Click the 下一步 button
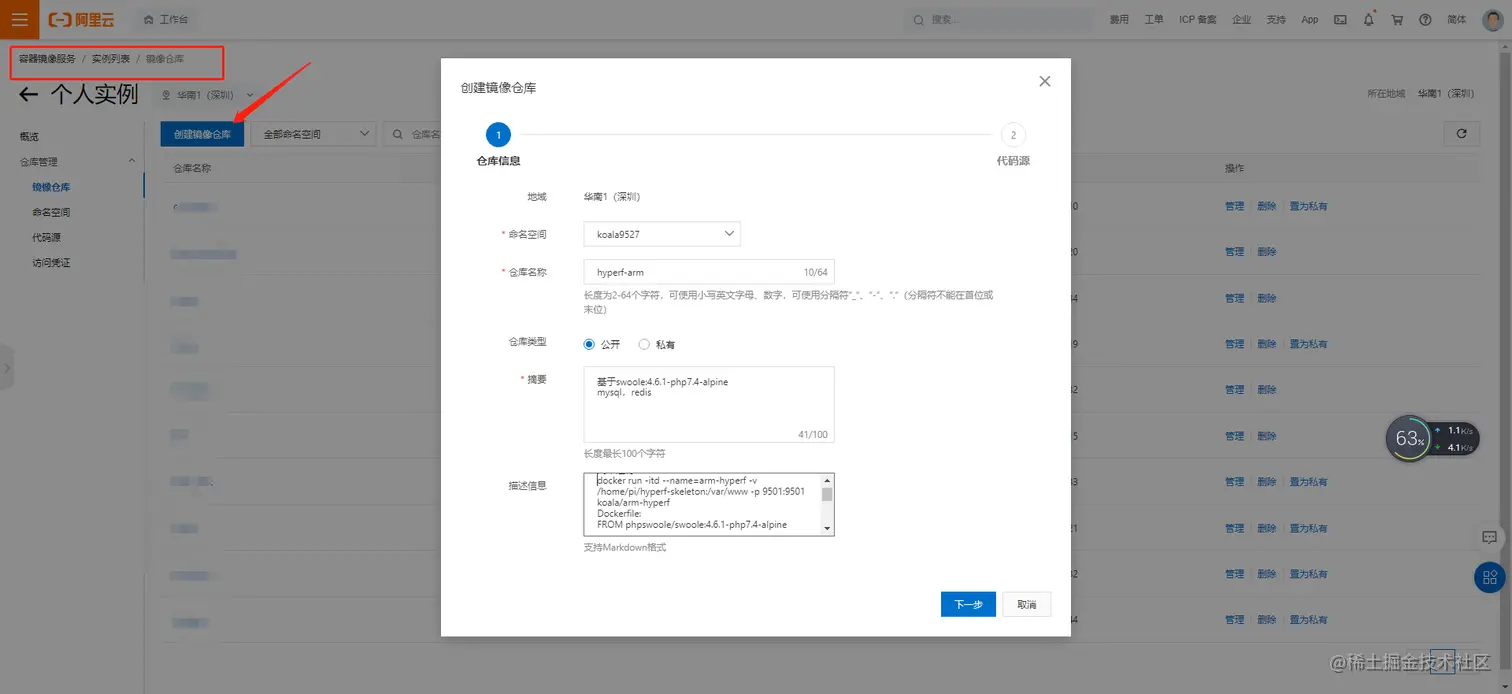Viewport: 1512px width, 694px height. [968, 604]
